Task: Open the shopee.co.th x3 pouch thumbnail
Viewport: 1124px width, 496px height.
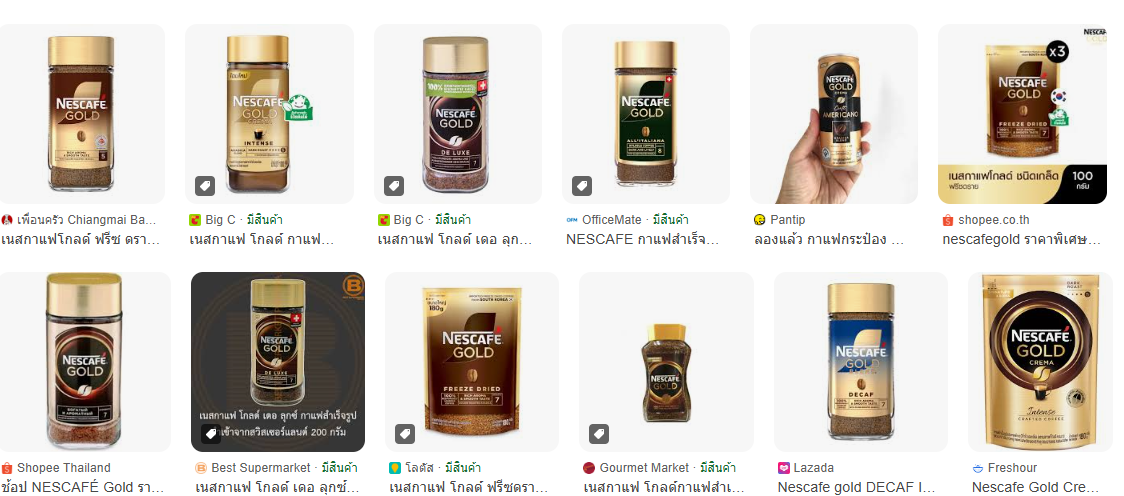Action: 1022,114
